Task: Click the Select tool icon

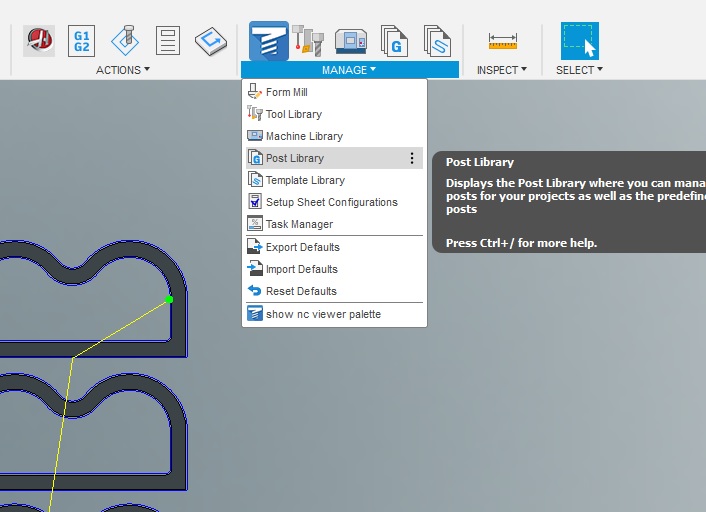Action: [x=579, y=41]
